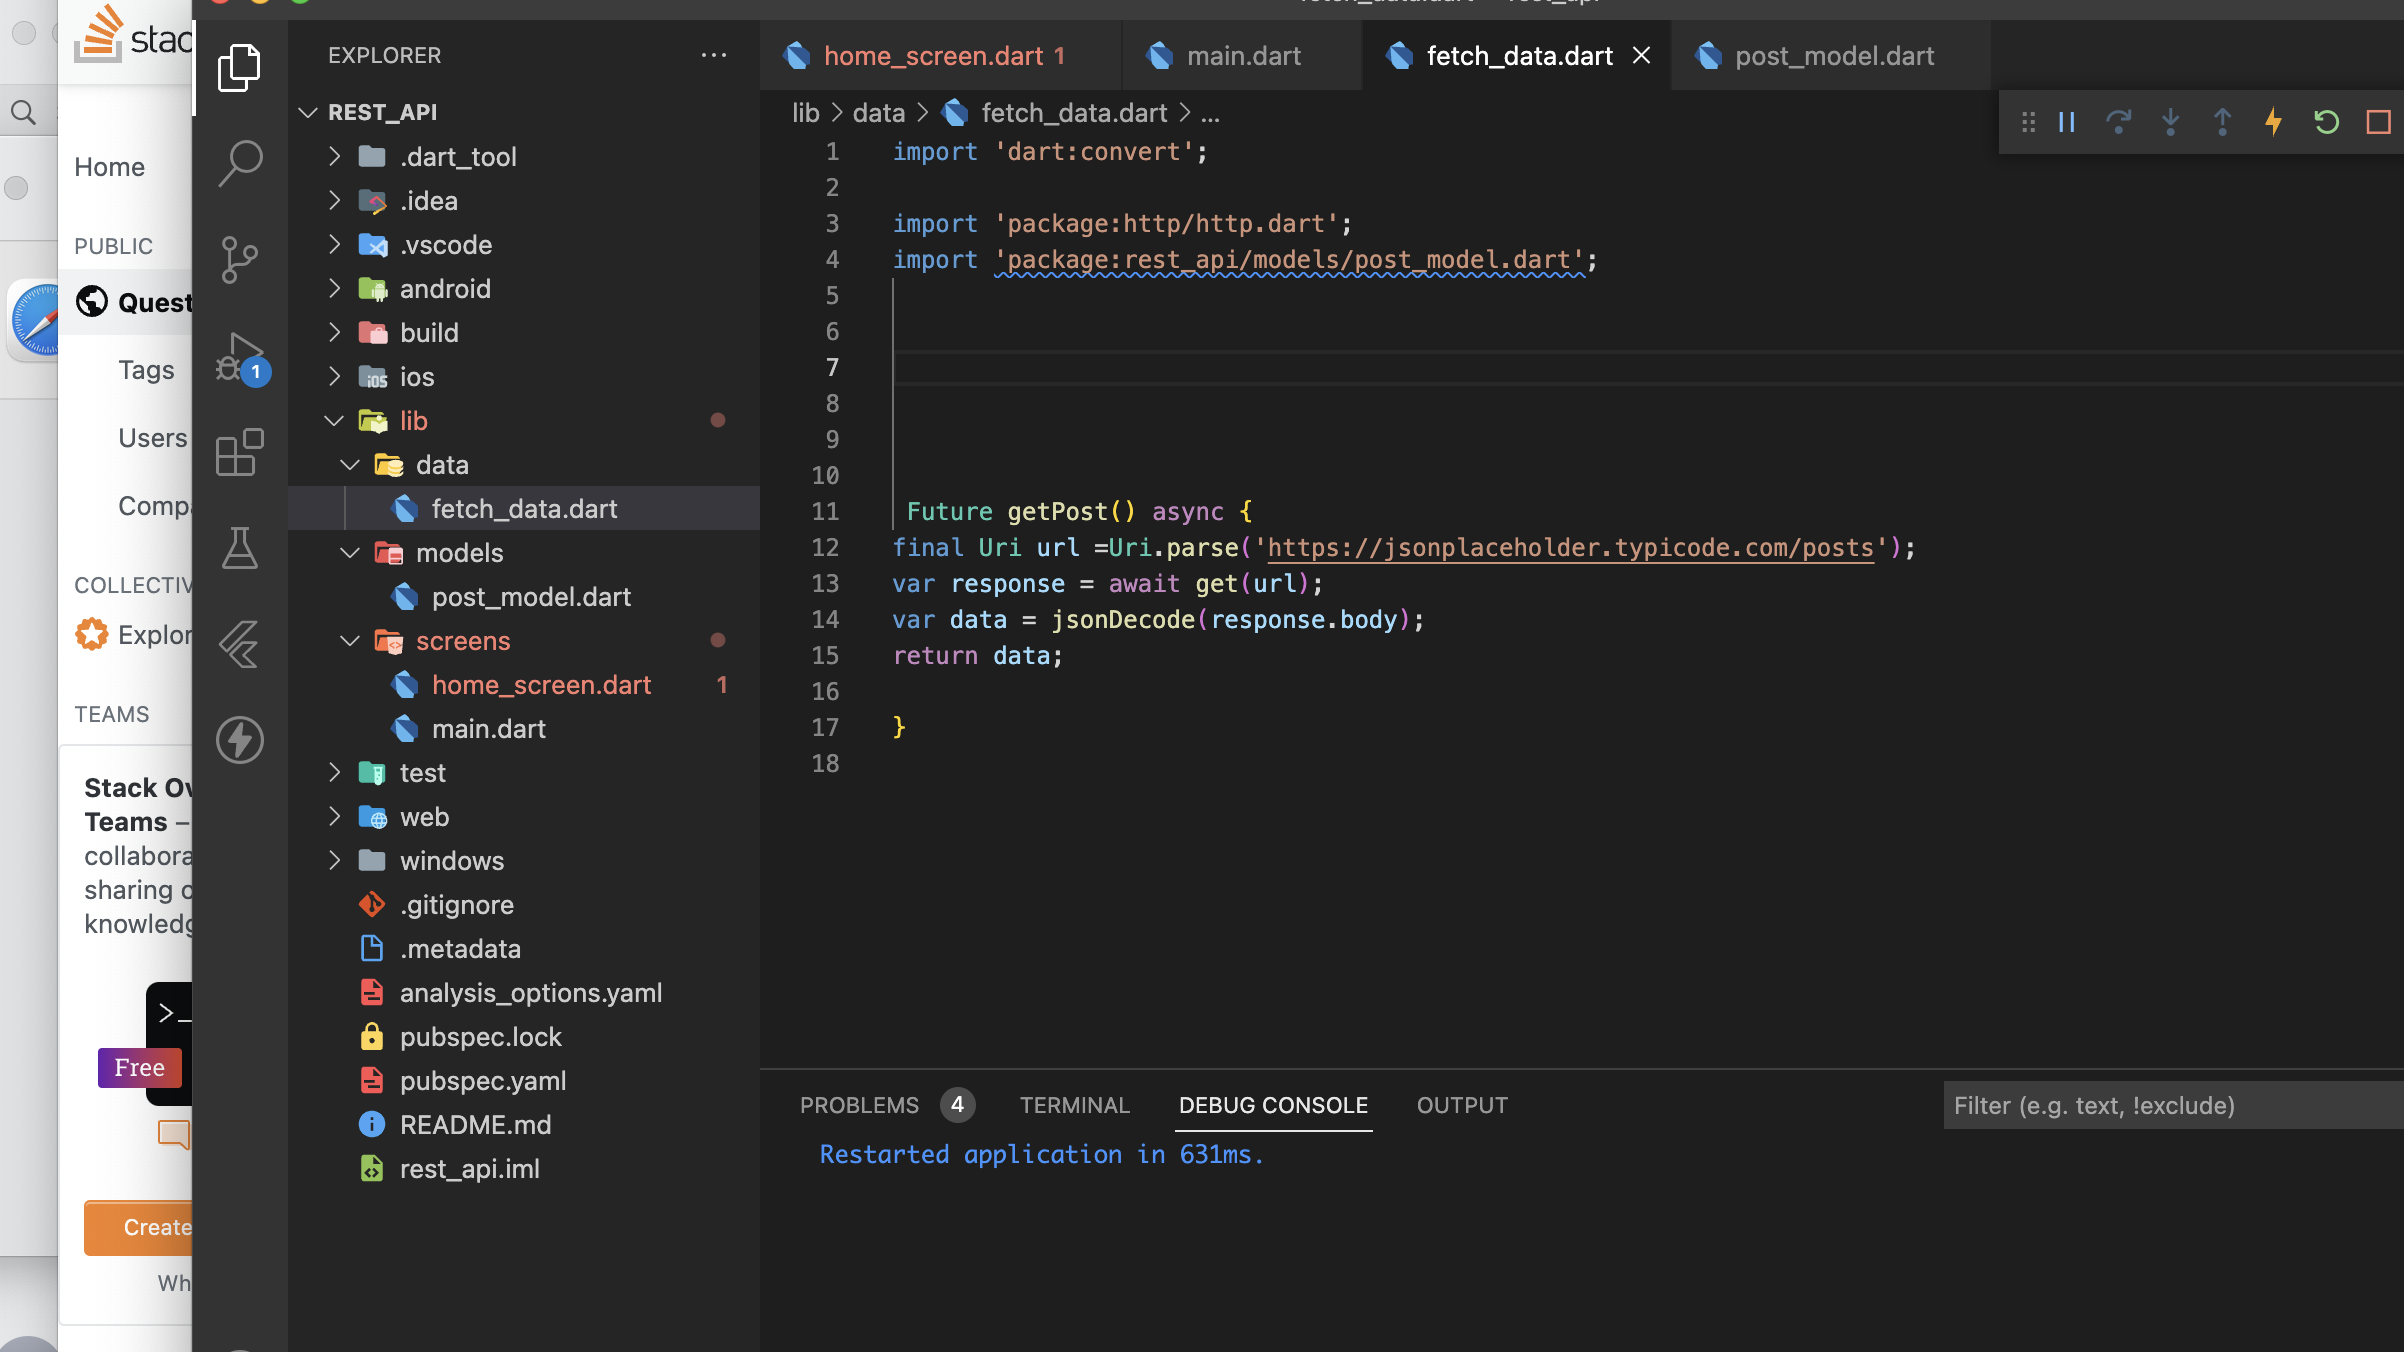Screen dimensions: 2404x1352
Task: Trigger Flutter hot reload lightning icon
Action: pos(2274,122)
